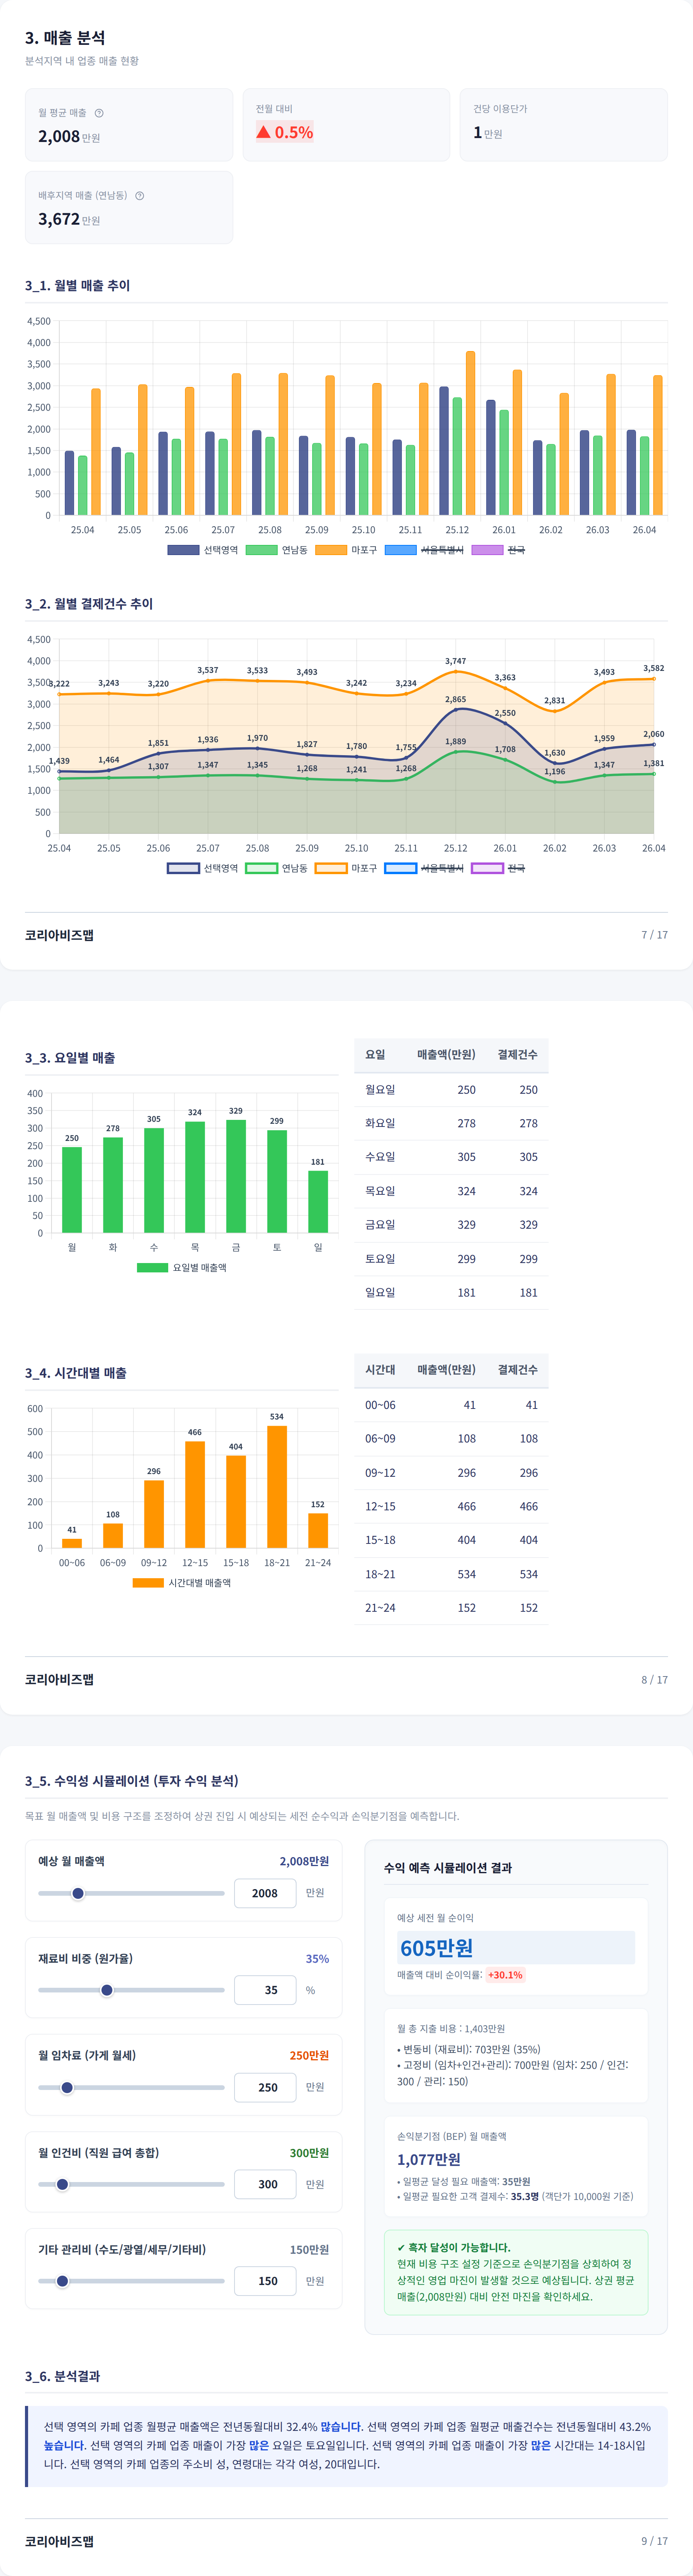Click the 요일 column header
The width and height of the screenshot is (693, 2576).
[x=375, y=1055]
